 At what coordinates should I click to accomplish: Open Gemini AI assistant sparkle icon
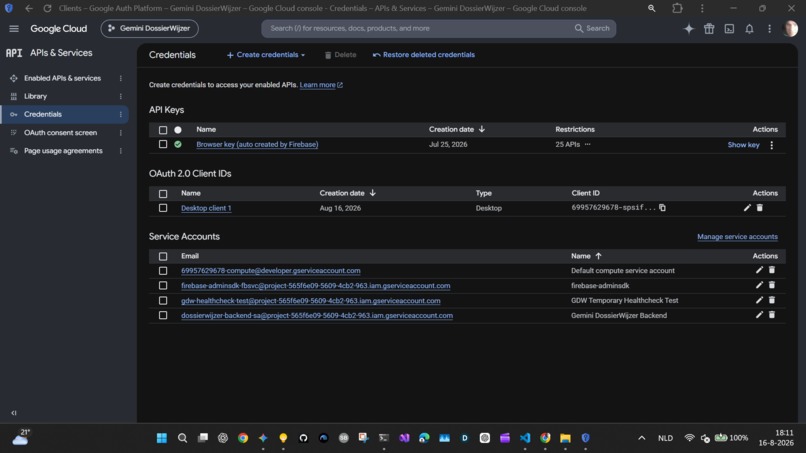[x=689, y=29]
